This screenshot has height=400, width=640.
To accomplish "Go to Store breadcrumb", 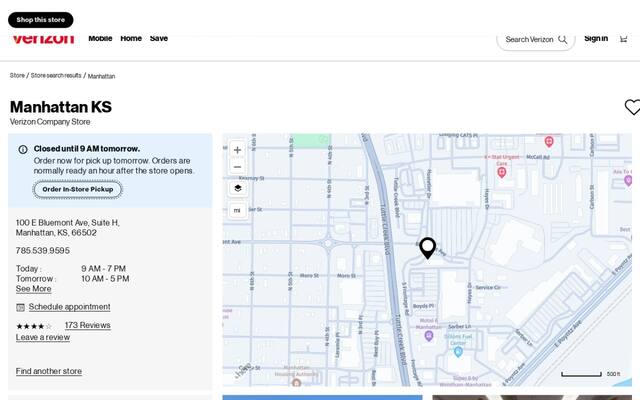I will coord(17,76).
